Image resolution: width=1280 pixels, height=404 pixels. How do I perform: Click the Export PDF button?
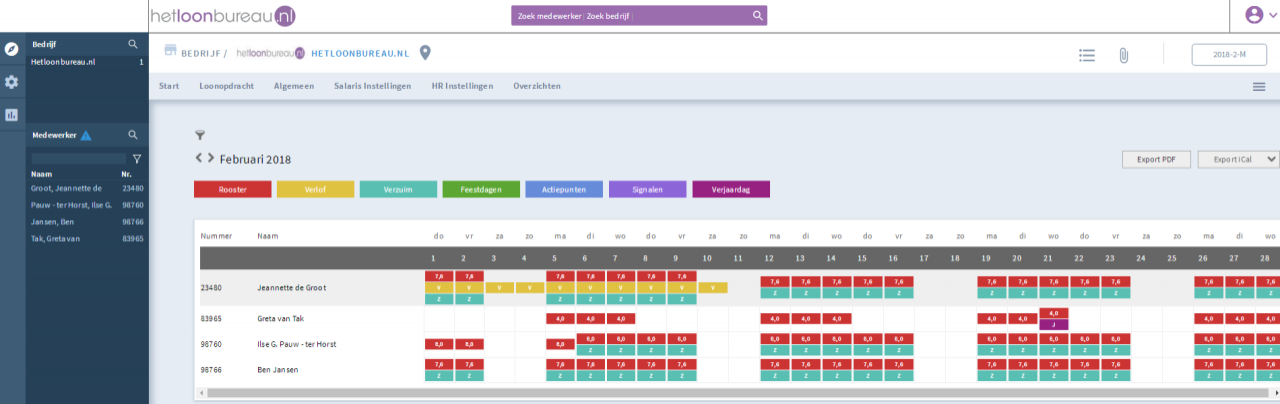1156,159
